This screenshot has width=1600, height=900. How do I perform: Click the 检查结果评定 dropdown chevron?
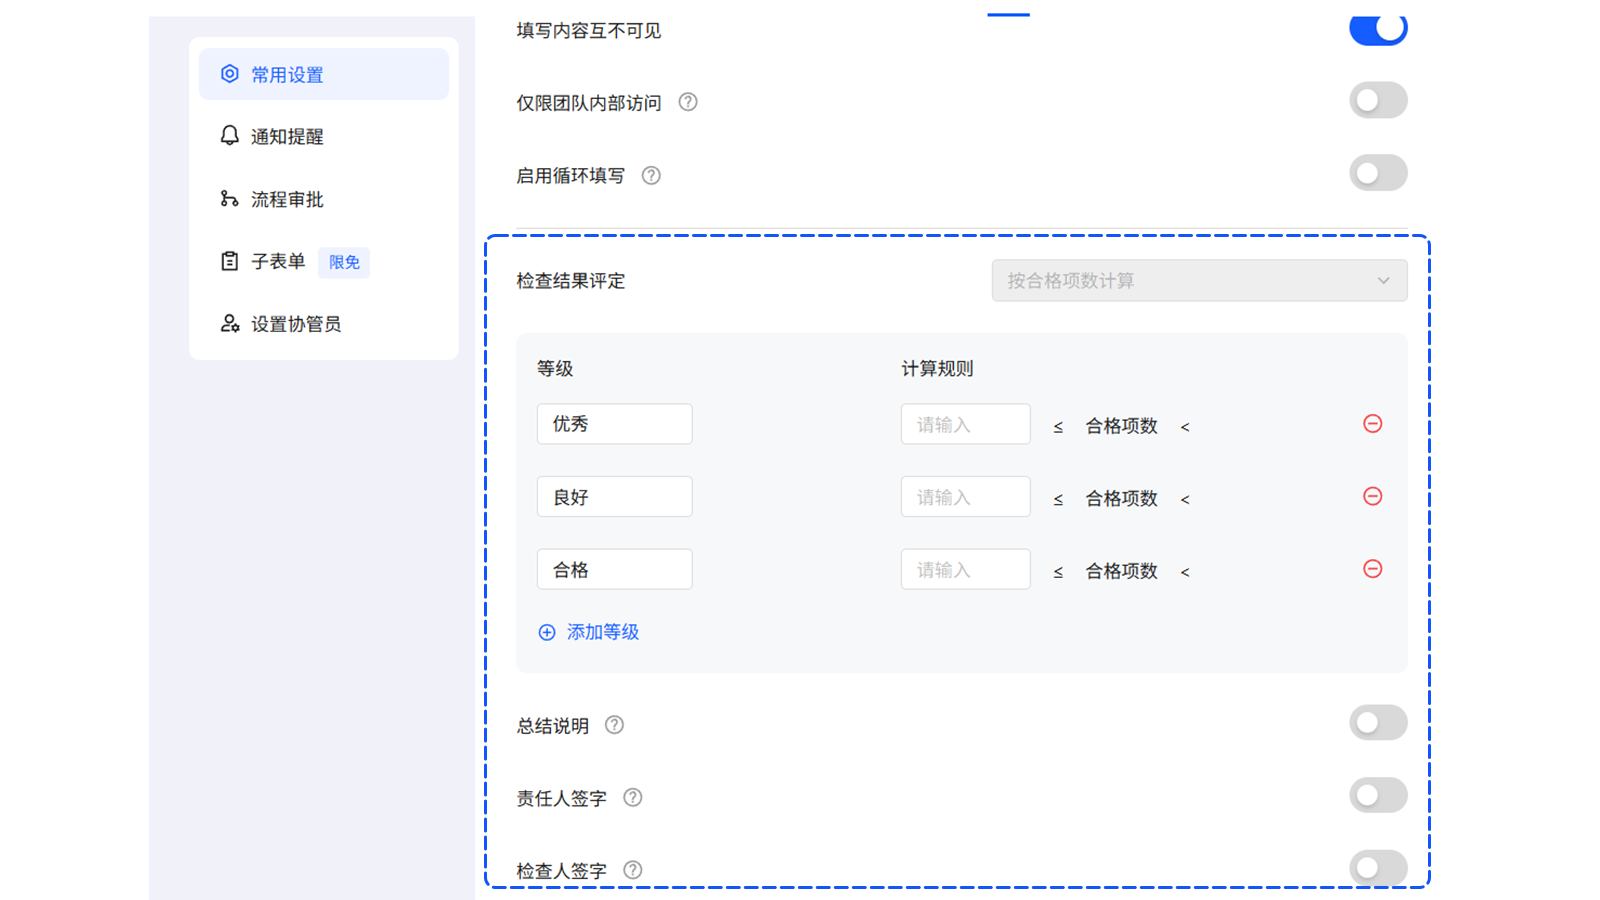point(1383,281)
